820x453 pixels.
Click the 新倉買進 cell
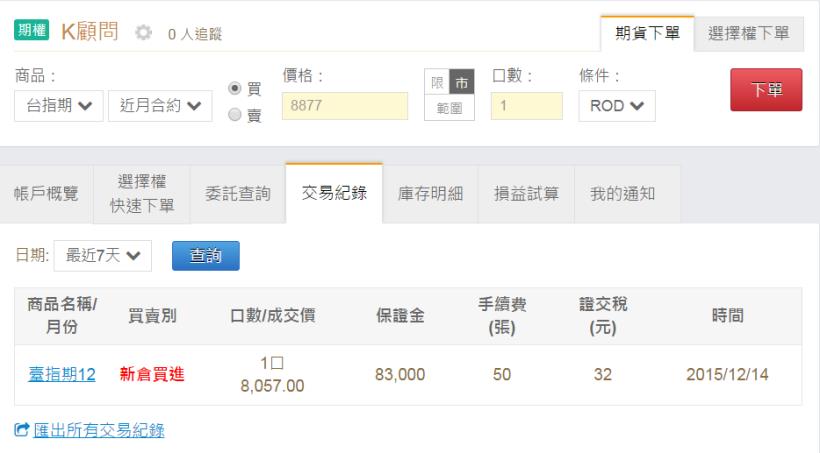pos(152,375)
